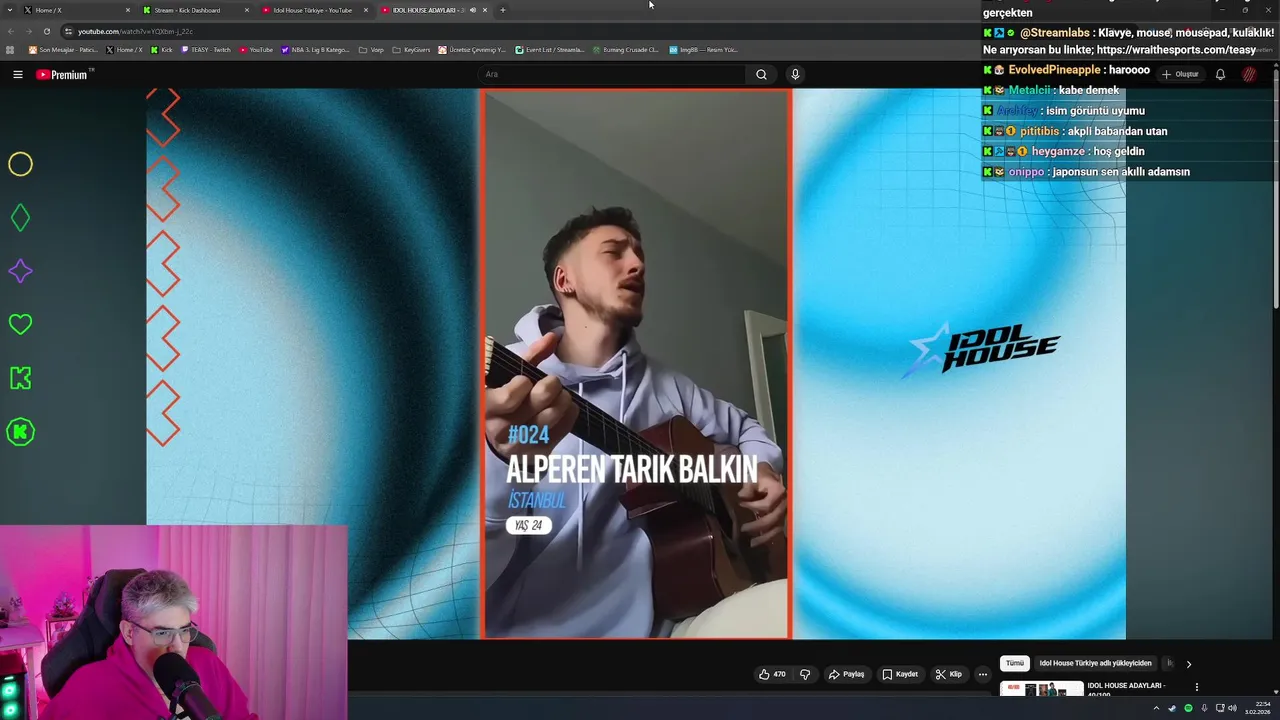This screenshot has height=720, width=1280.
Task: Open the account avatar menu
Action: [1250, 74]
